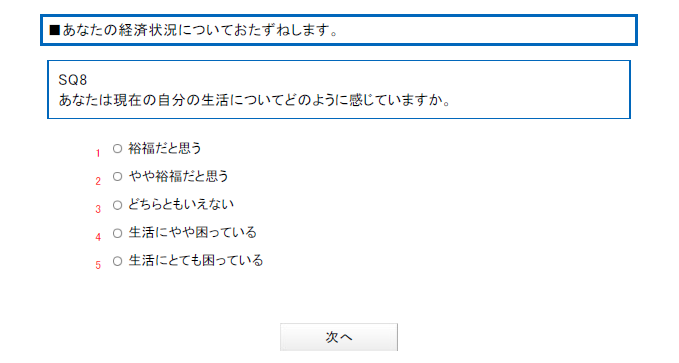Image resolution: width=679 pixels, height=363 pixels.
Task: Click the question text about 現在の自分の生活
Action: point(255,100)
